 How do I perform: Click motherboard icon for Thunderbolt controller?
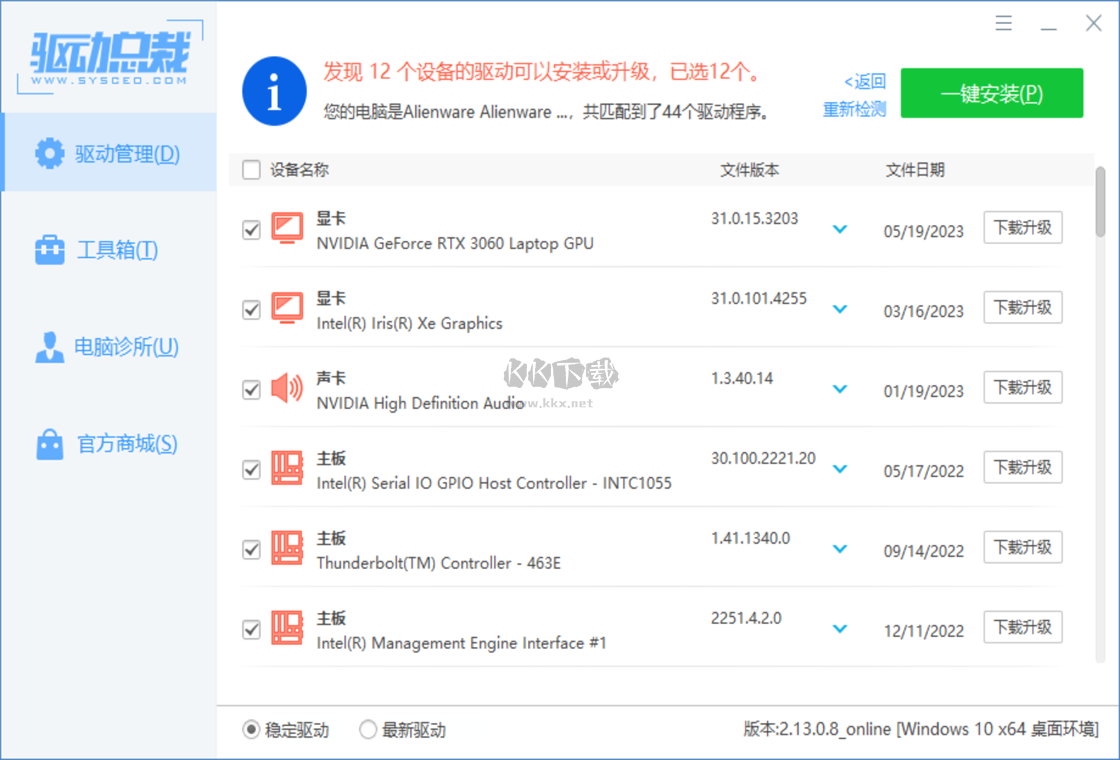(x=286, y=549)
